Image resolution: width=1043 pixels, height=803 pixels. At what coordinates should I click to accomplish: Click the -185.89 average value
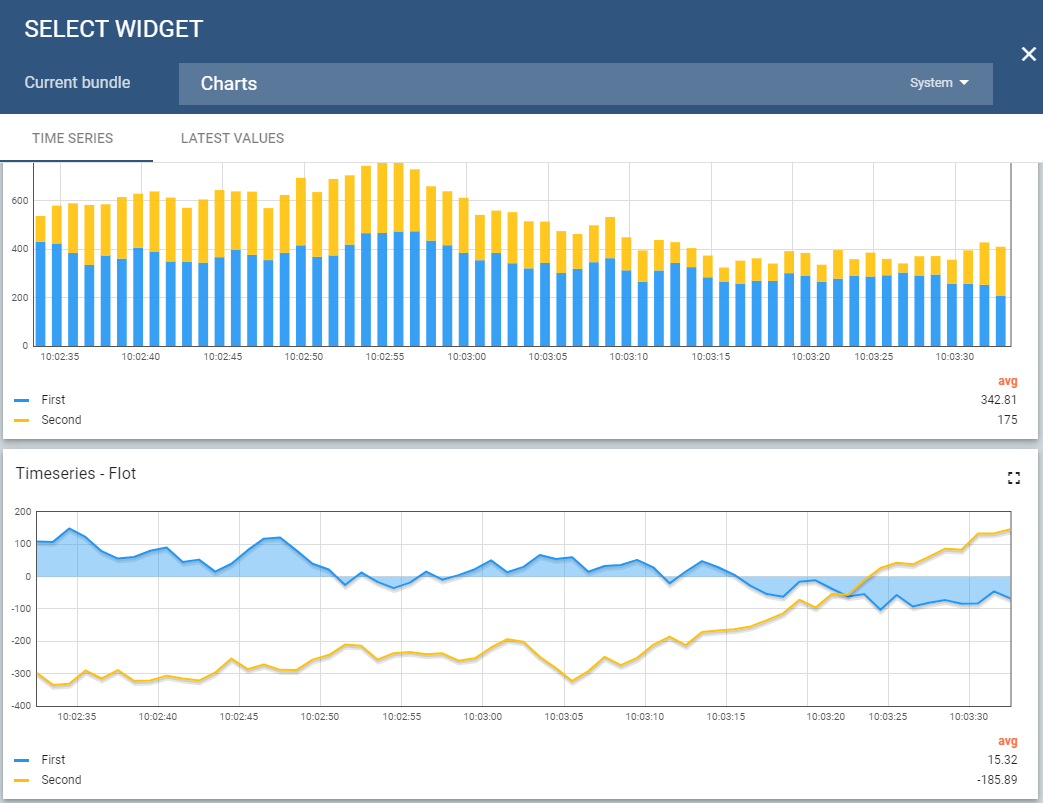[x=997, y=780]
